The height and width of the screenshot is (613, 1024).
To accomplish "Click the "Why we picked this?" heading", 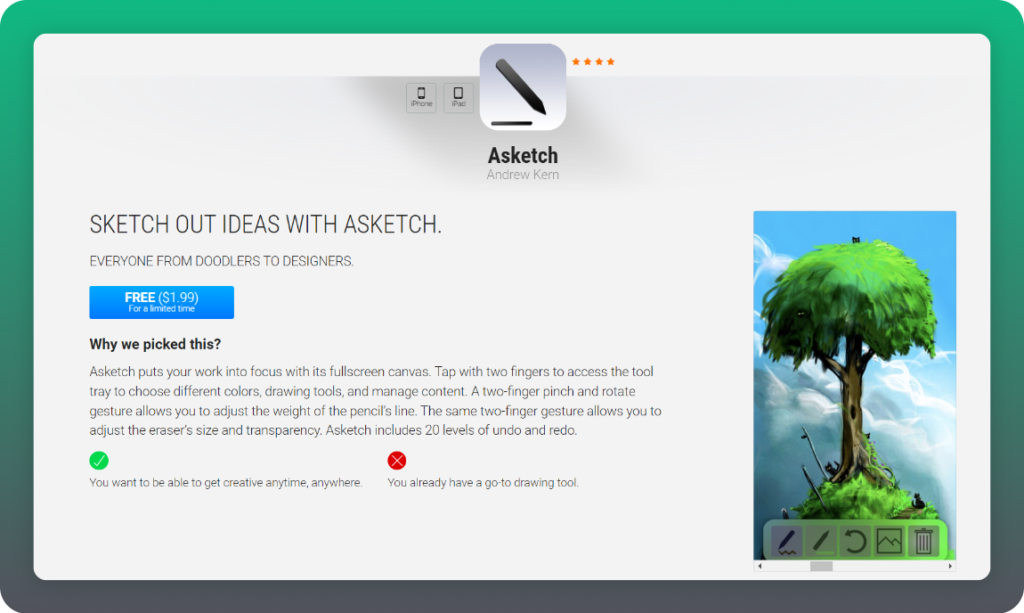I will 155,344.
